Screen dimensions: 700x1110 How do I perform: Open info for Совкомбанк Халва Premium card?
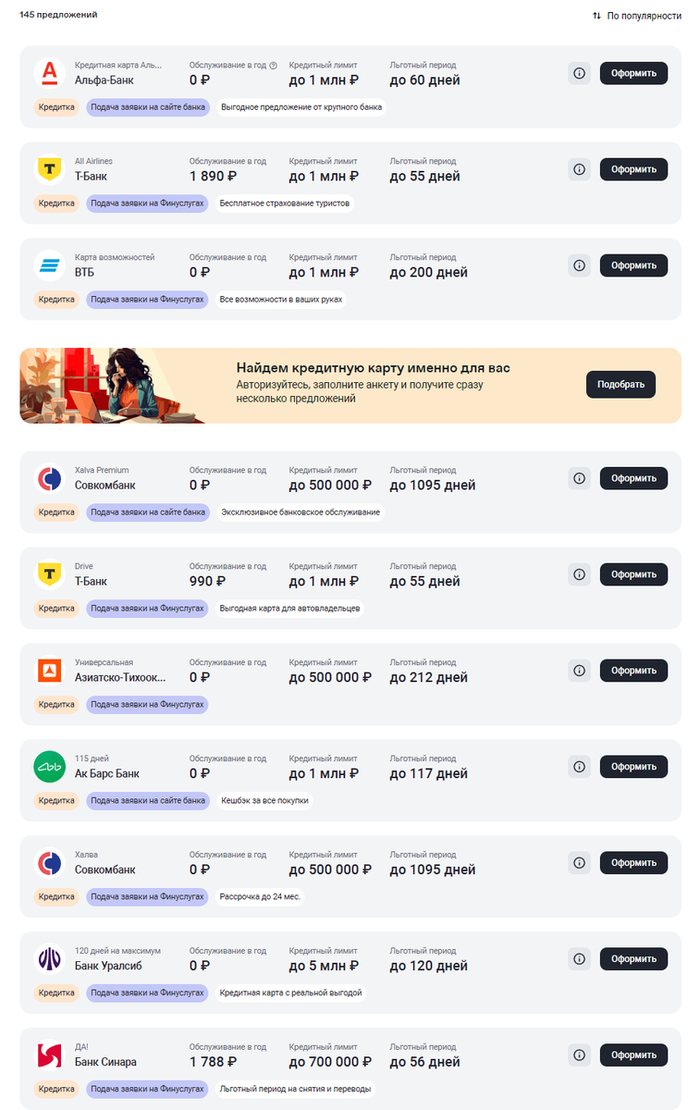click(x=579, y=478)
